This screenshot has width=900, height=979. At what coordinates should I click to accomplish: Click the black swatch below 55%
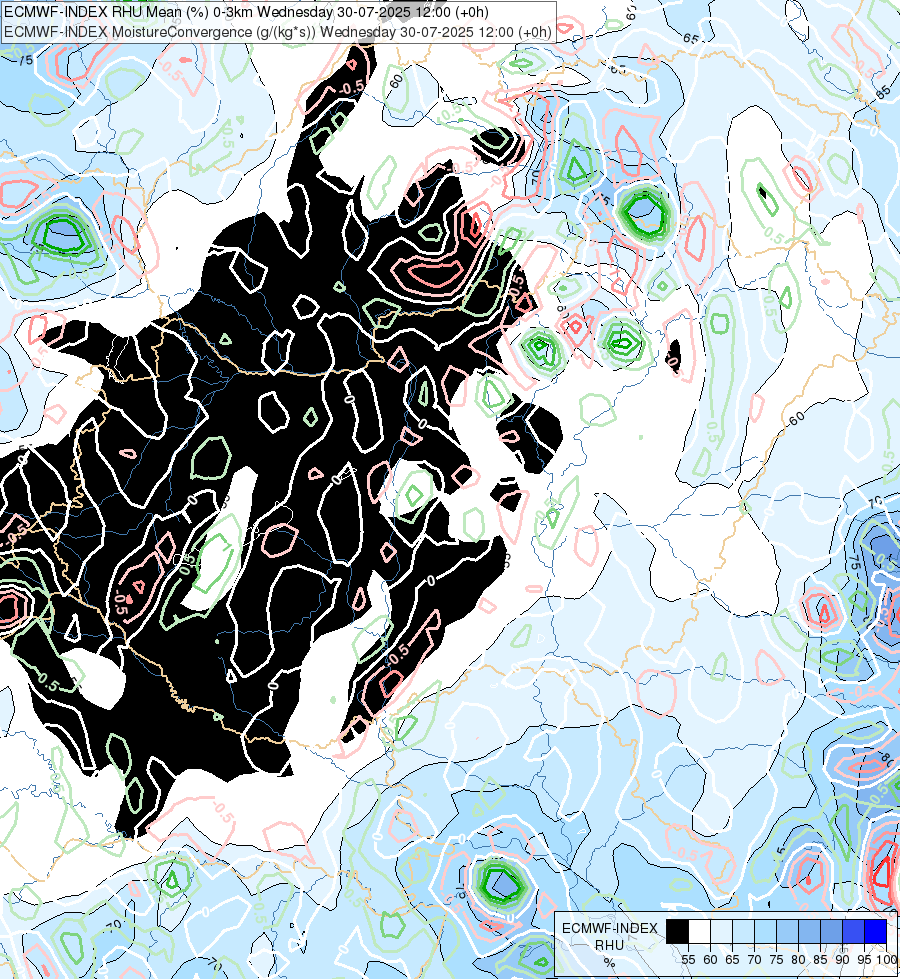677,931
